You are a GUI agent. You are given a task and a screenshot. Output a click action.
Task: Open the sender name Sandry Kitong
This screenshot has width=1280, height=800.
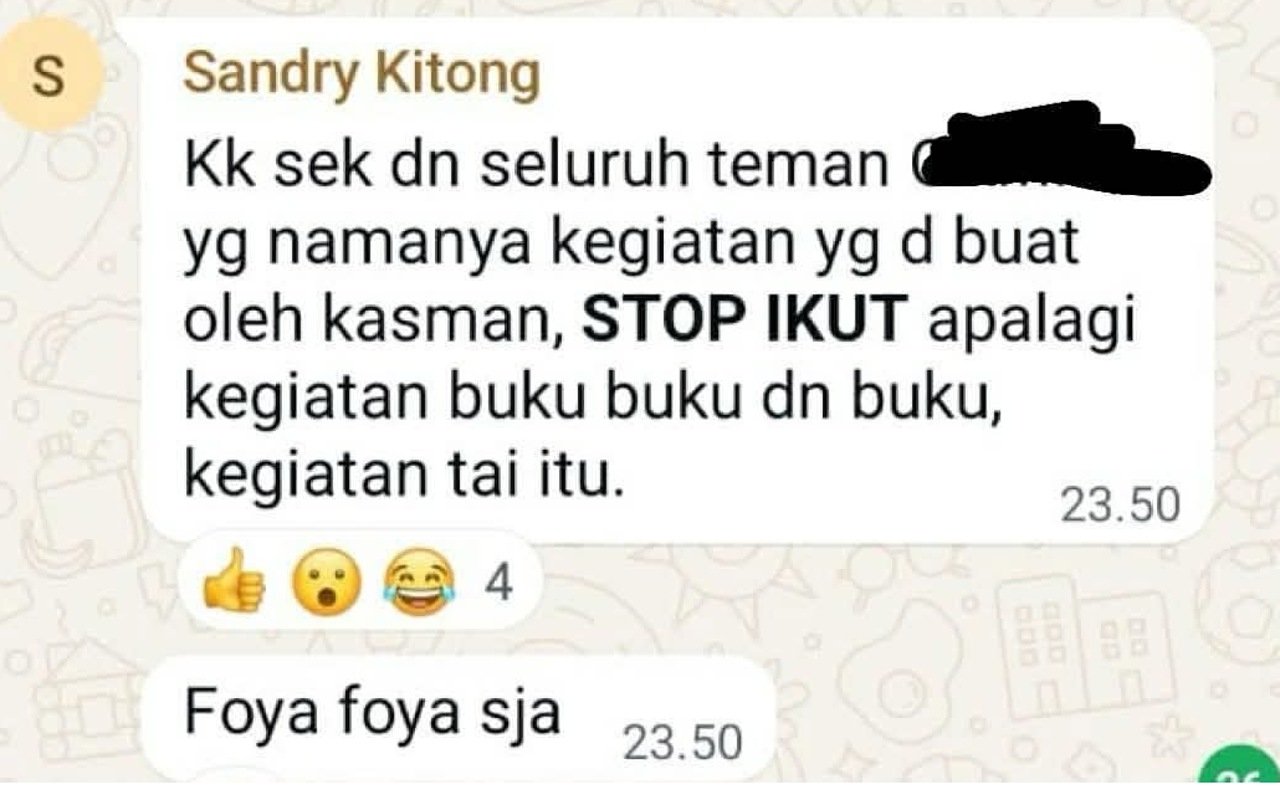pyautogui.click(x=362, y=72)
